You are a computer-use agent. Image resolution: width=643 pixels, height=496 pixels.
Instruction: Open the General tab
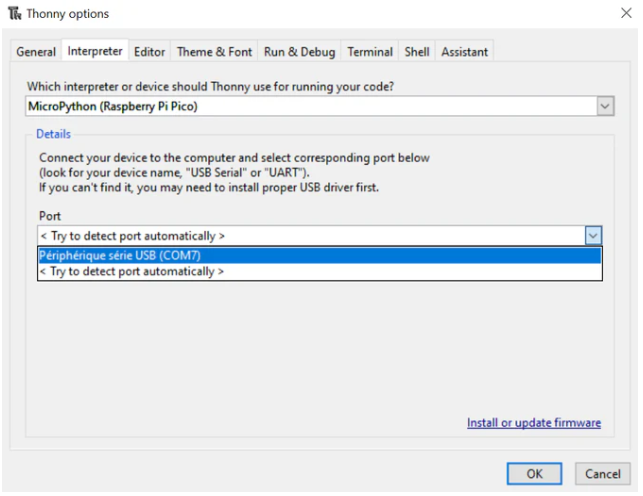(x=36, y=52)
